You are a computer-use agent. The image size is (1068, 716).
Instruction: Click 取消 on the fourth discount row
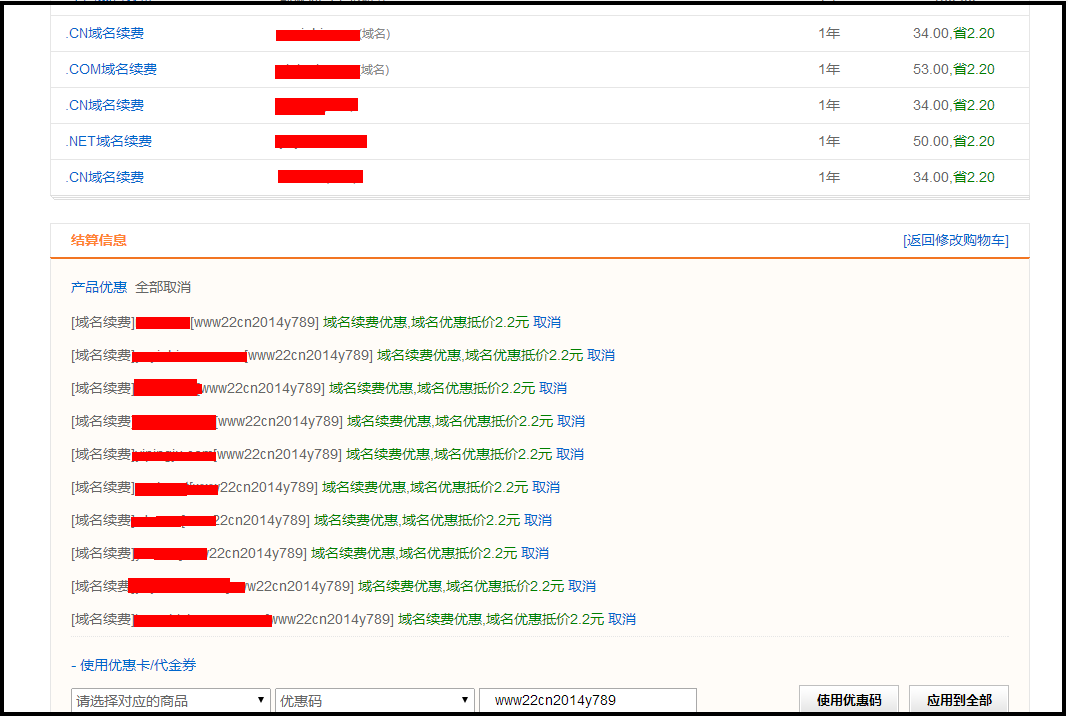(571, 421)
